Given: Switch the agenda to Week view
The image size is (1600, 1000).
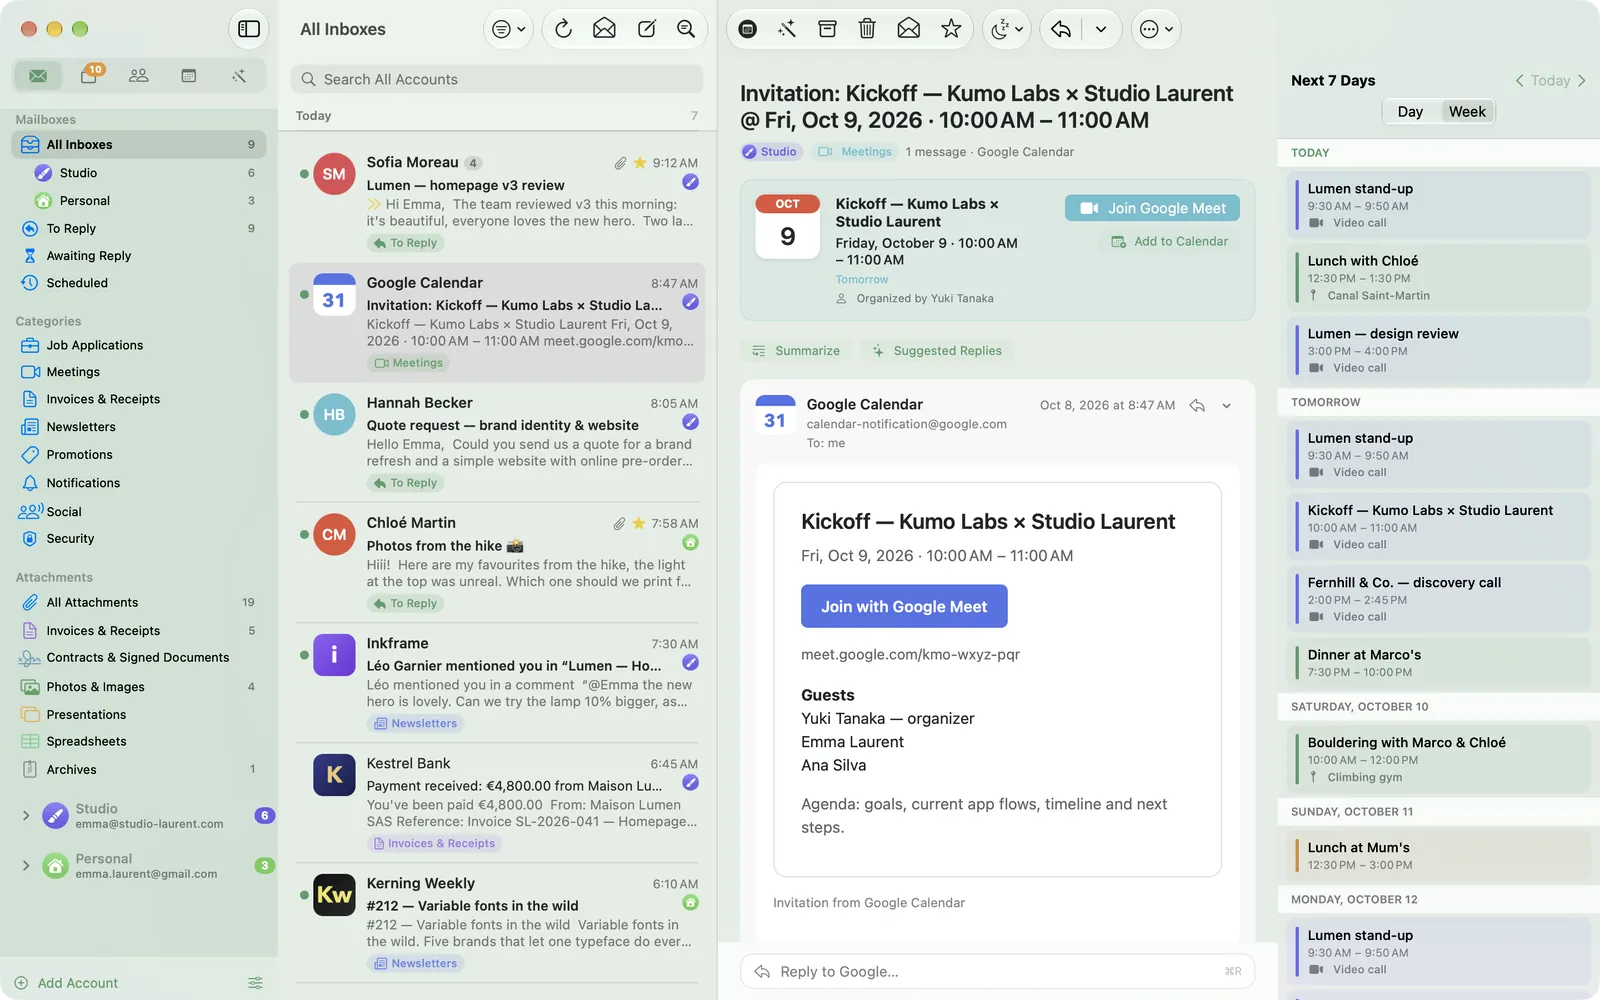Looking at the screenshot, I should pyautogui.click(x=1467, y=112).
